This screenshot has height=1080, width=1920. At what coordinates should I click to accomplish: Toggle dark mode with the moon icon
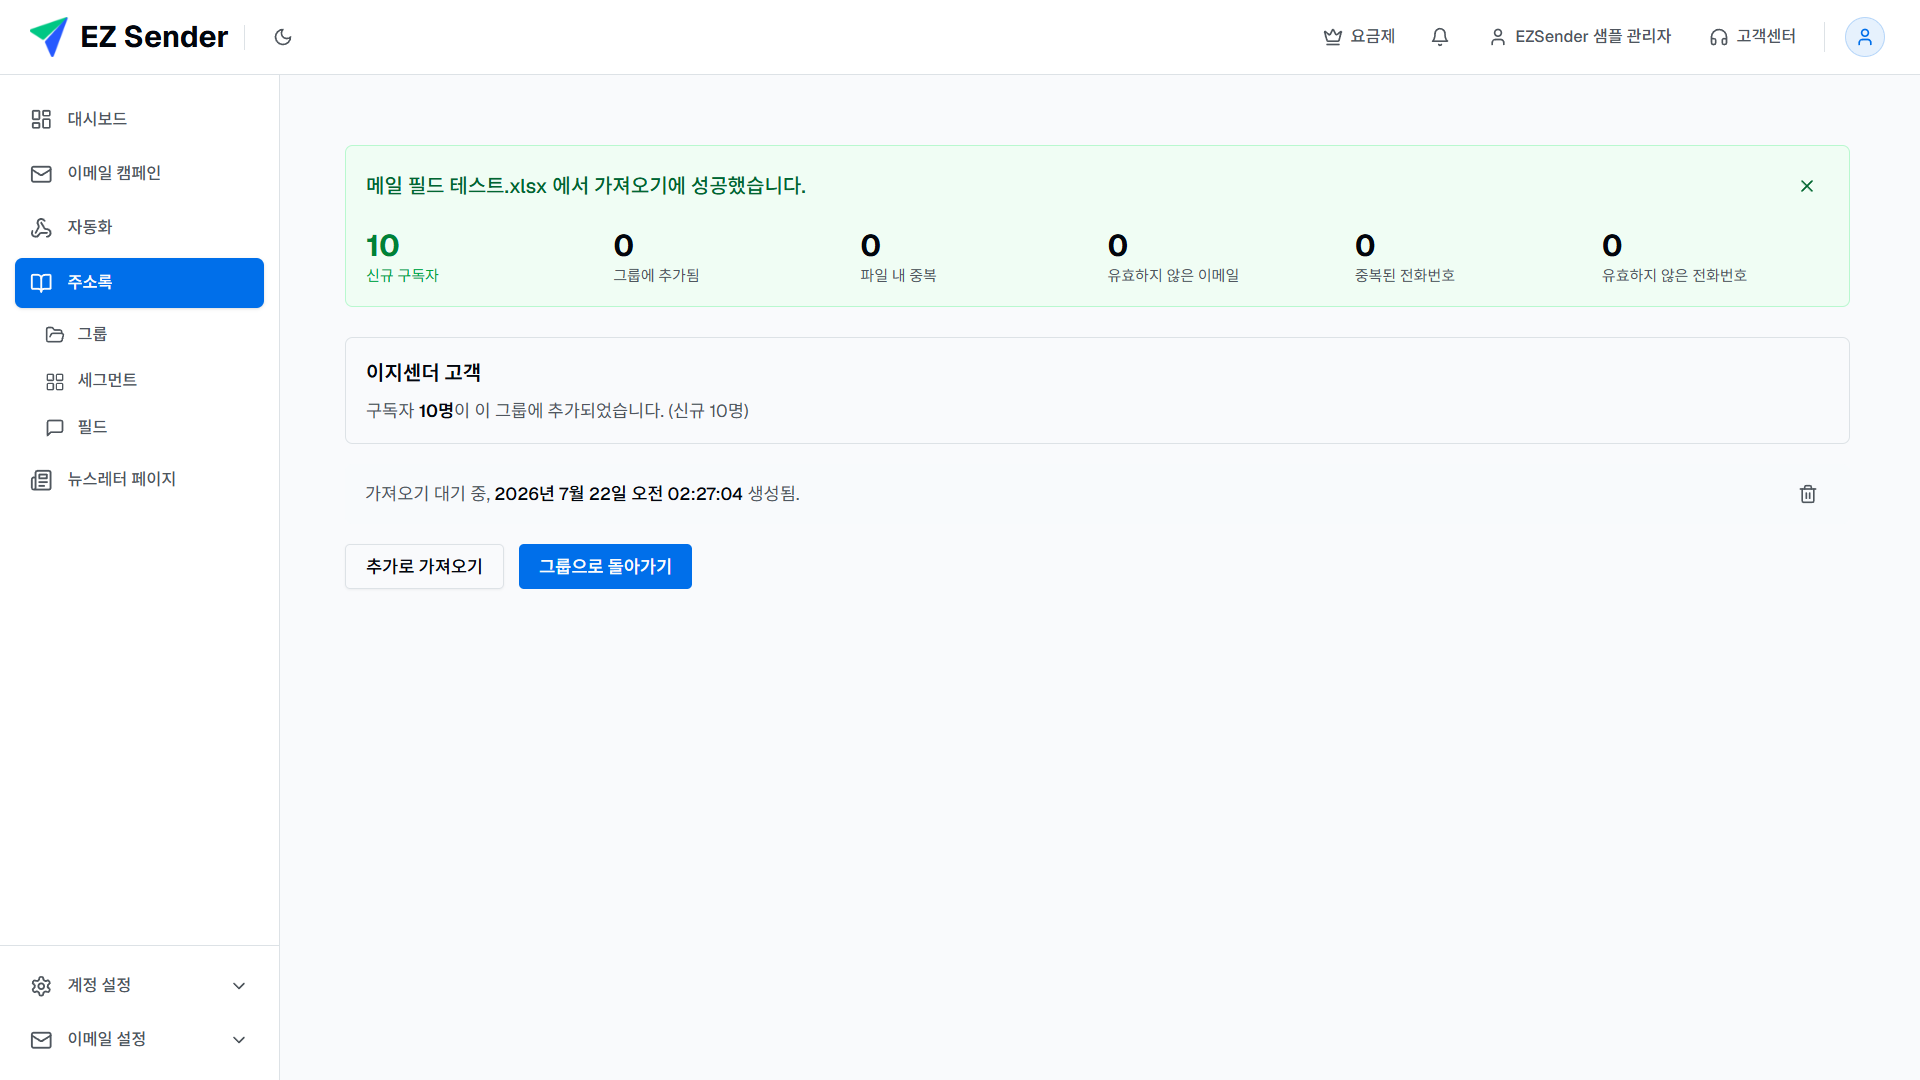[283, 37]
